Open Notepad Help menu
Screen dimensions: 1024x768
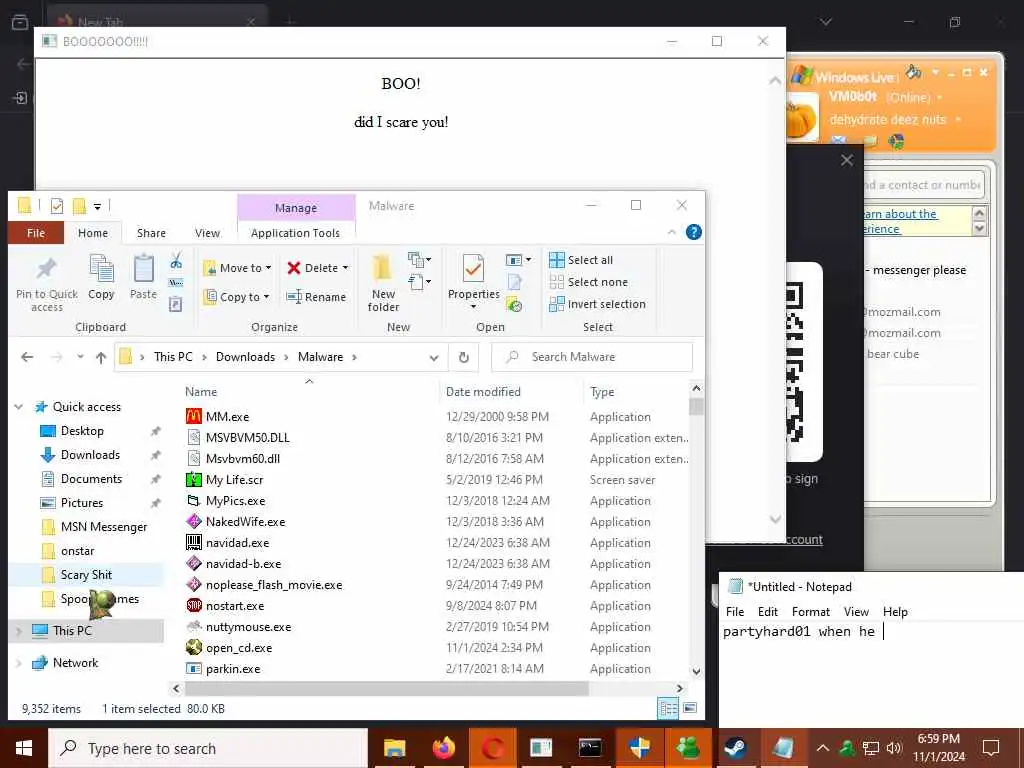pos(895,612)
